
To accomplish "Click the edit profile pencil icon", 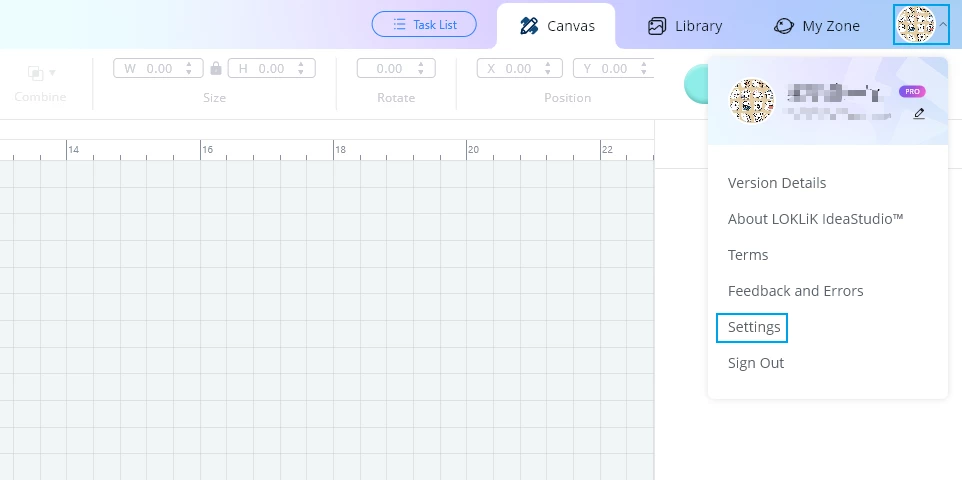I will [x=918, y=114].
